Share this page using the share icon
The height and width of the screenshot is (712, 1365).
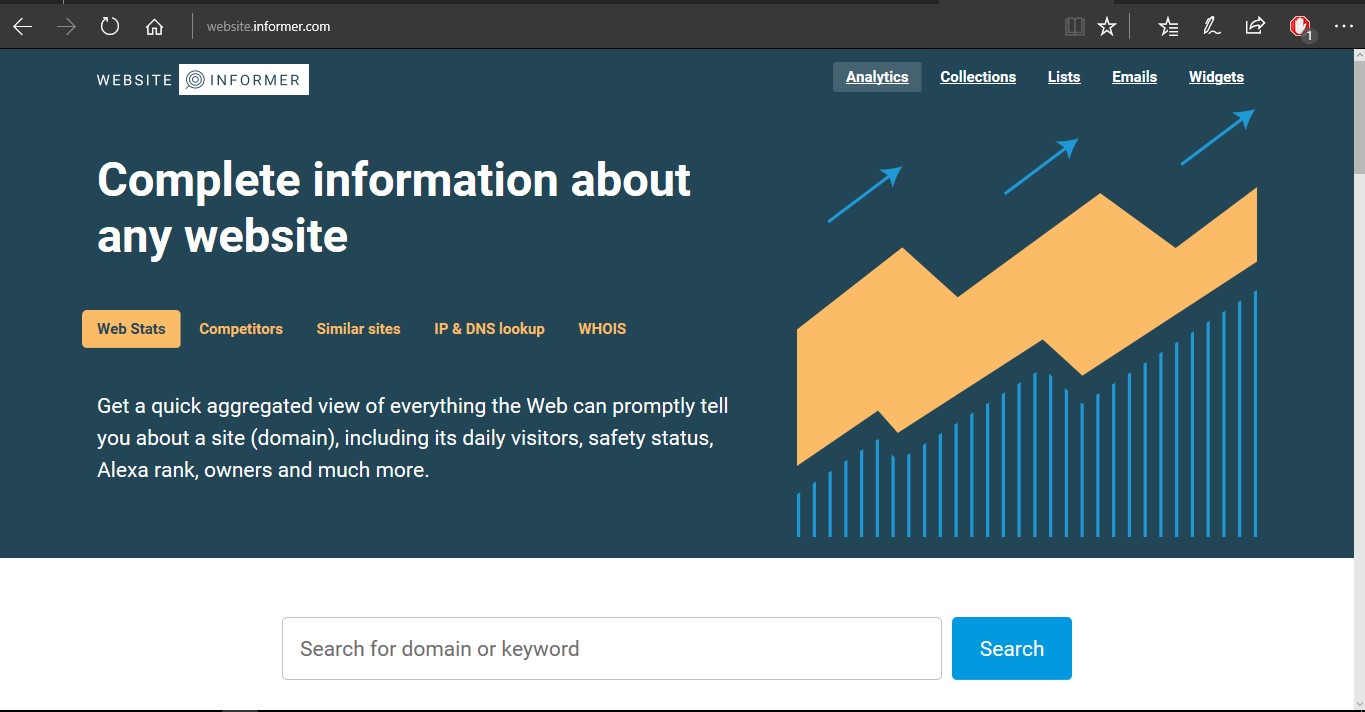click(x=1255, y=26)
